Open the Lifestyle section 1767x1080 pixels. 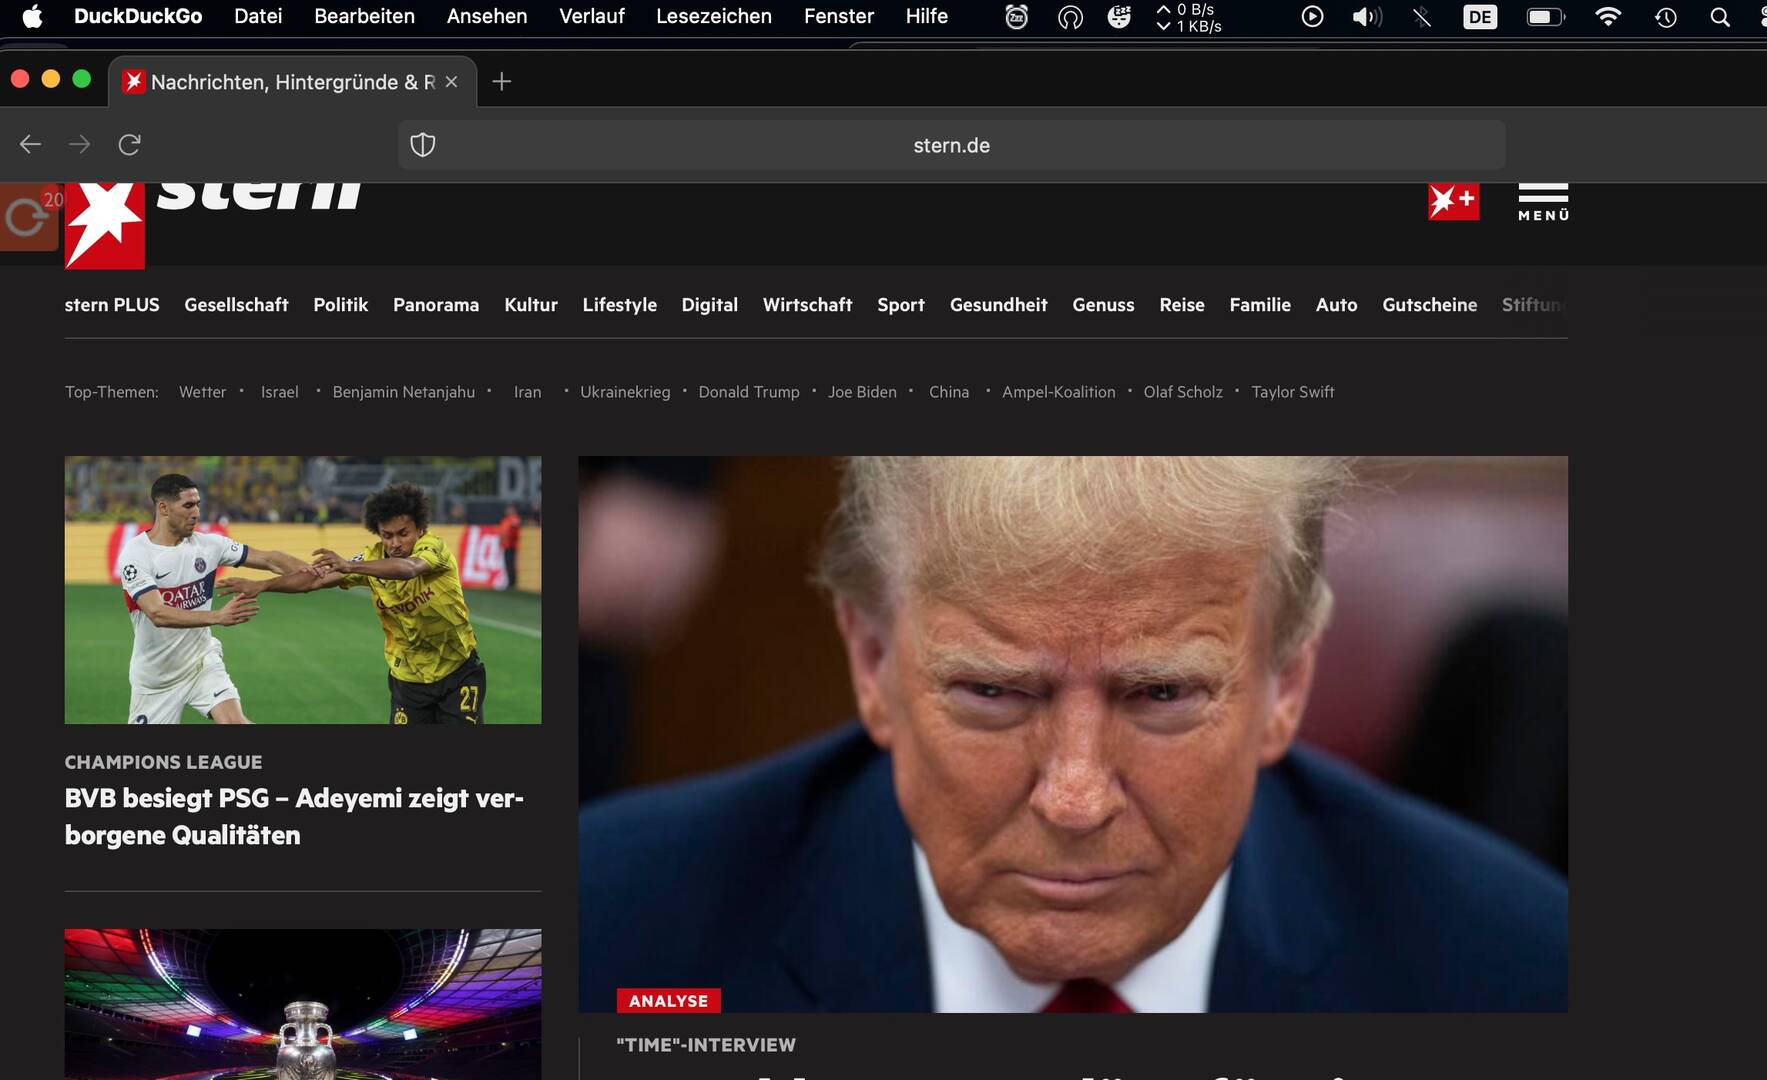tap(620, 305)
